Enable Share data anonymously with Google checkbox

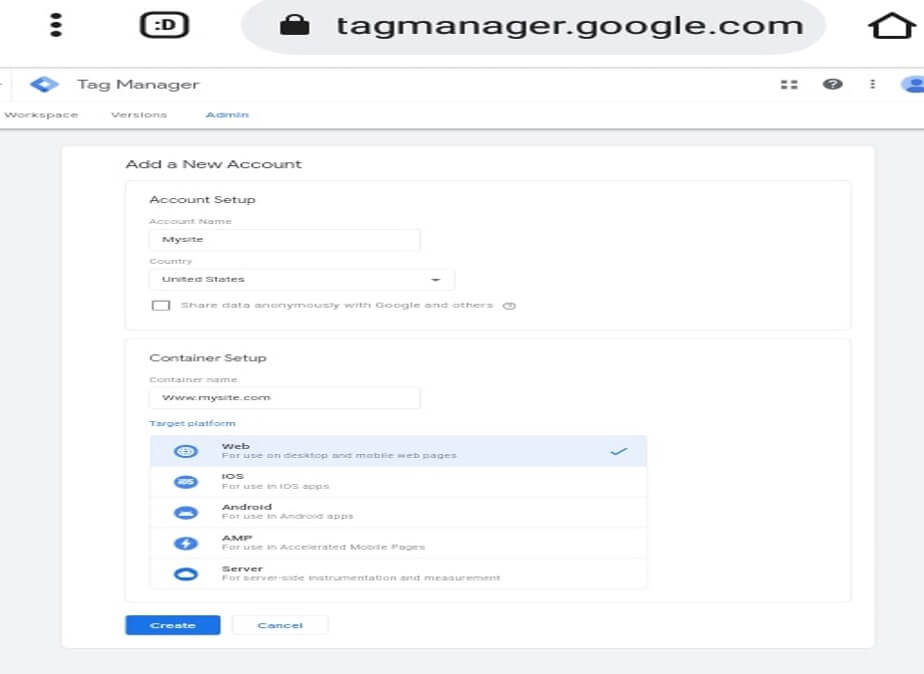[x=160, y=305]
